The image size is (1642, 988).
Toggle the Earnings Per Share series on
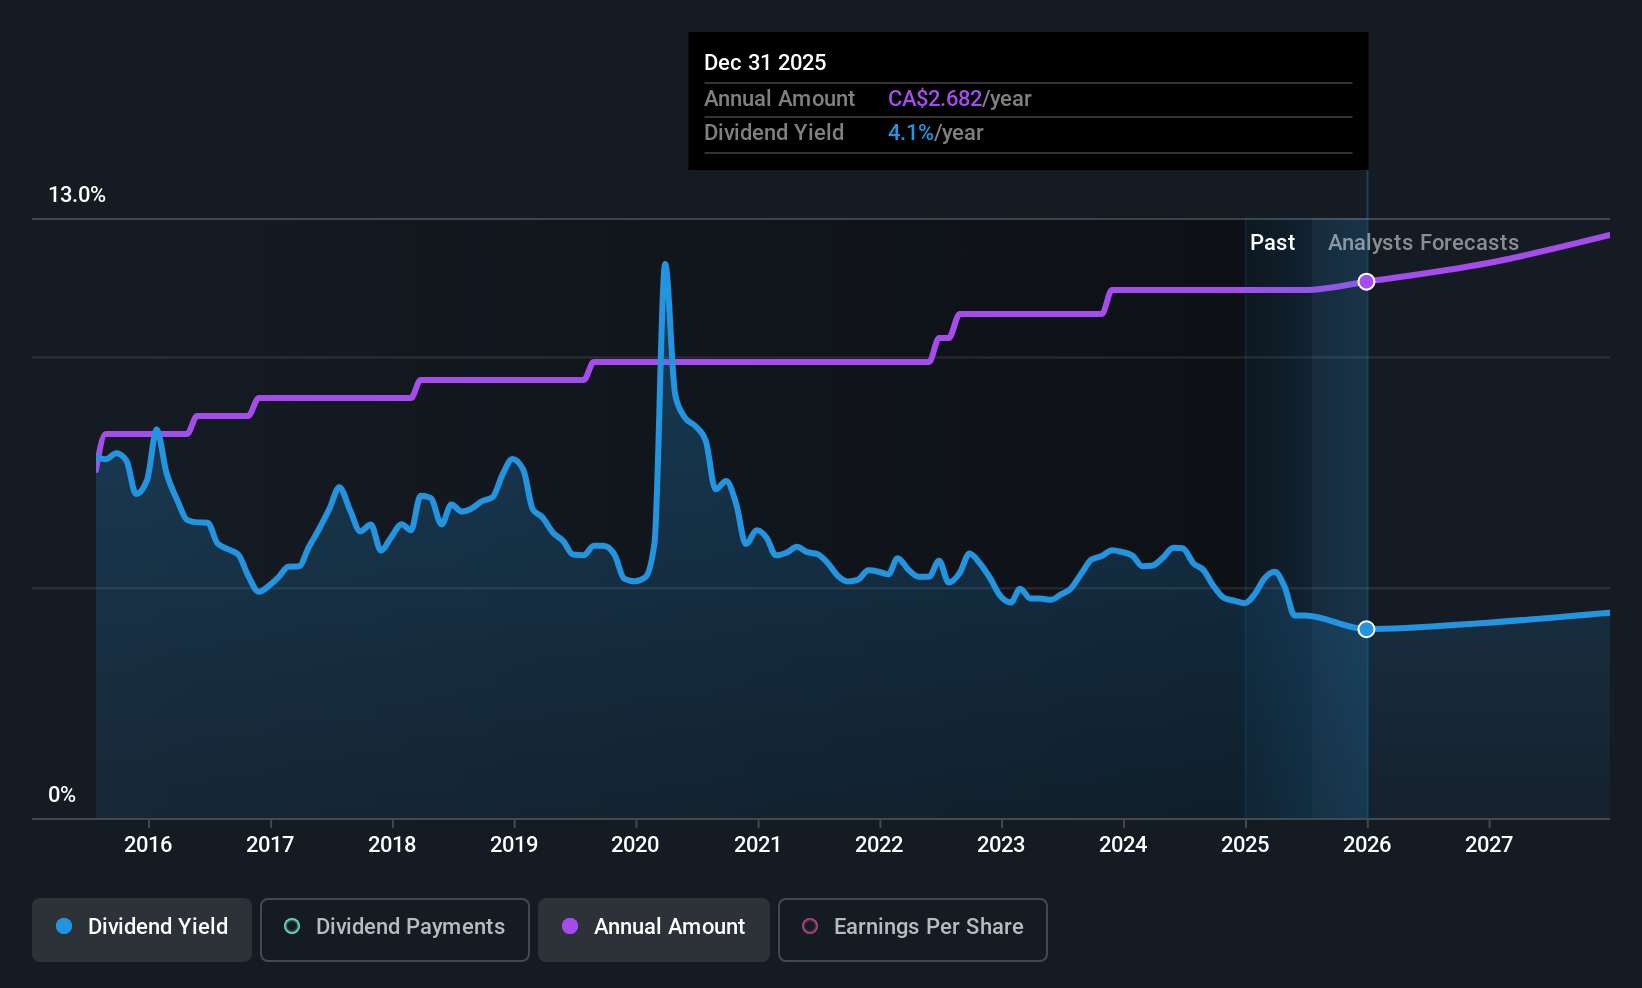pos(912,927)
